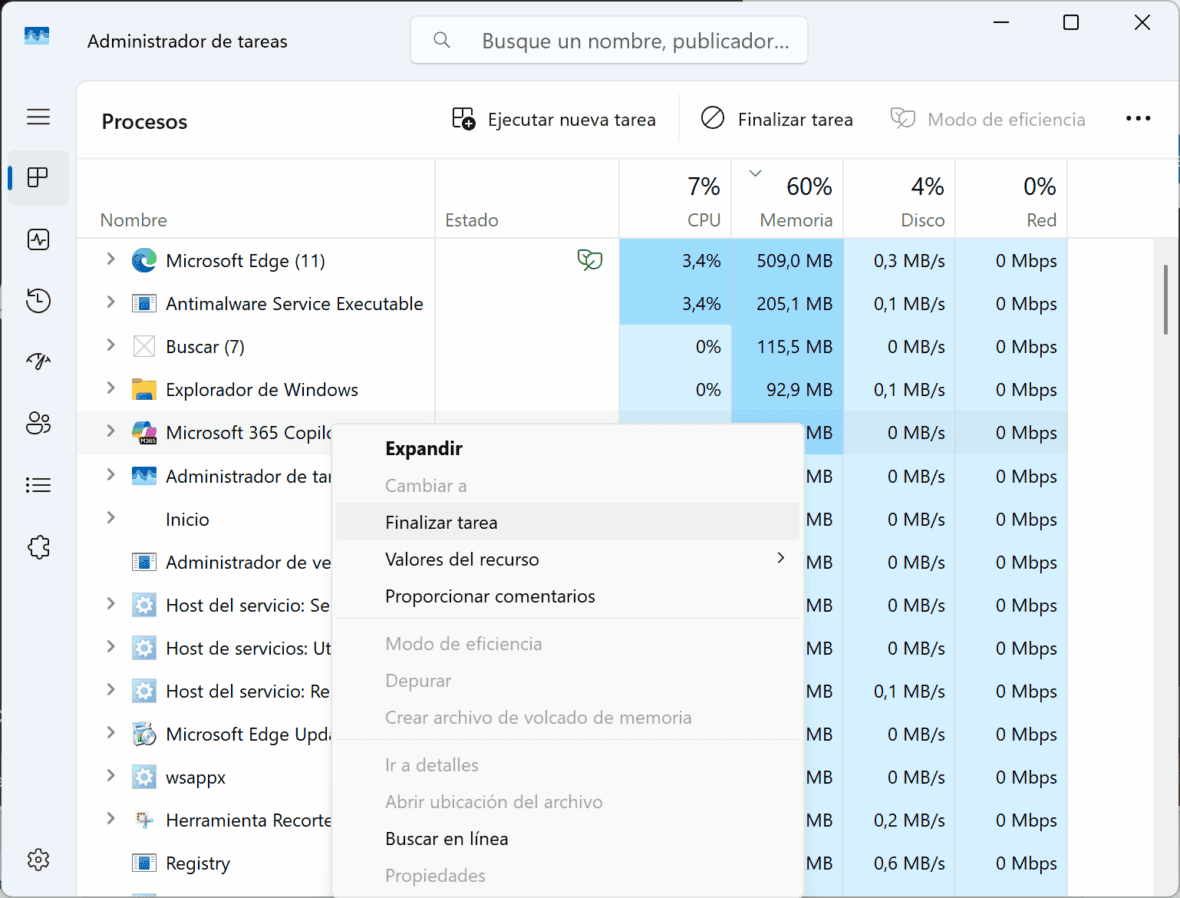Expand the Microsoft Edge (11) process group

point(111,259)
